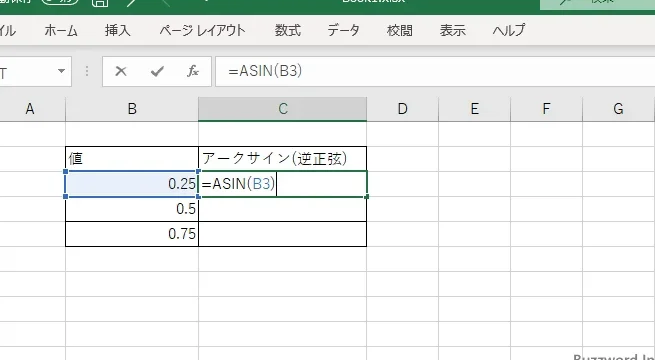Select the empty cell right of 0.5
Screen dimensions: 655x360
point(283,209)
